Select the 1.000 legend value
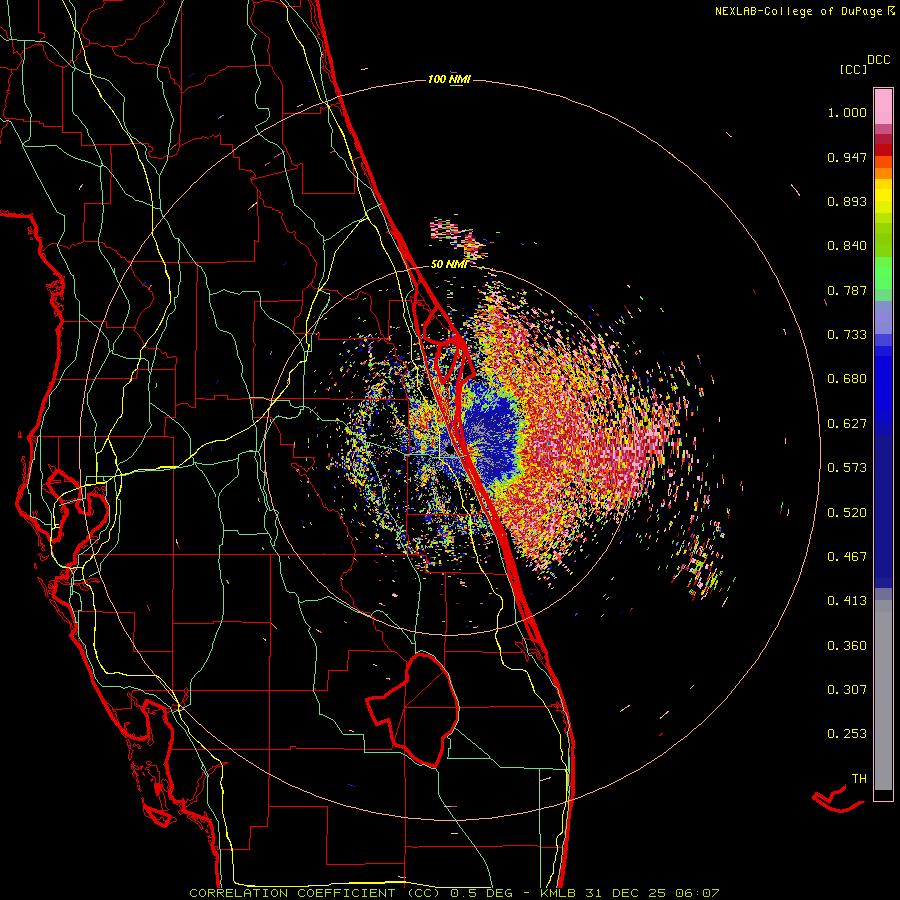Viewport: 900px width, 900px height. click(847, 112)
